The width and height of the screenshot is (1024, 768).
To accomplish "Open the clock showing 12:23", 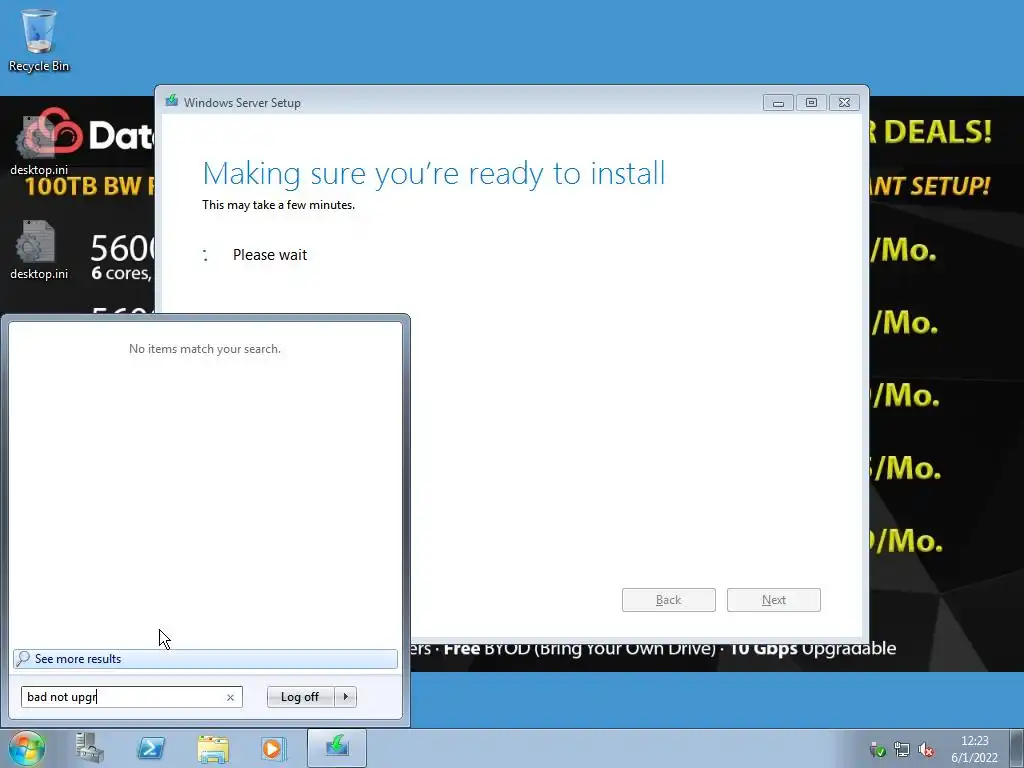I will pyautogui.click(x=974, y=749).
